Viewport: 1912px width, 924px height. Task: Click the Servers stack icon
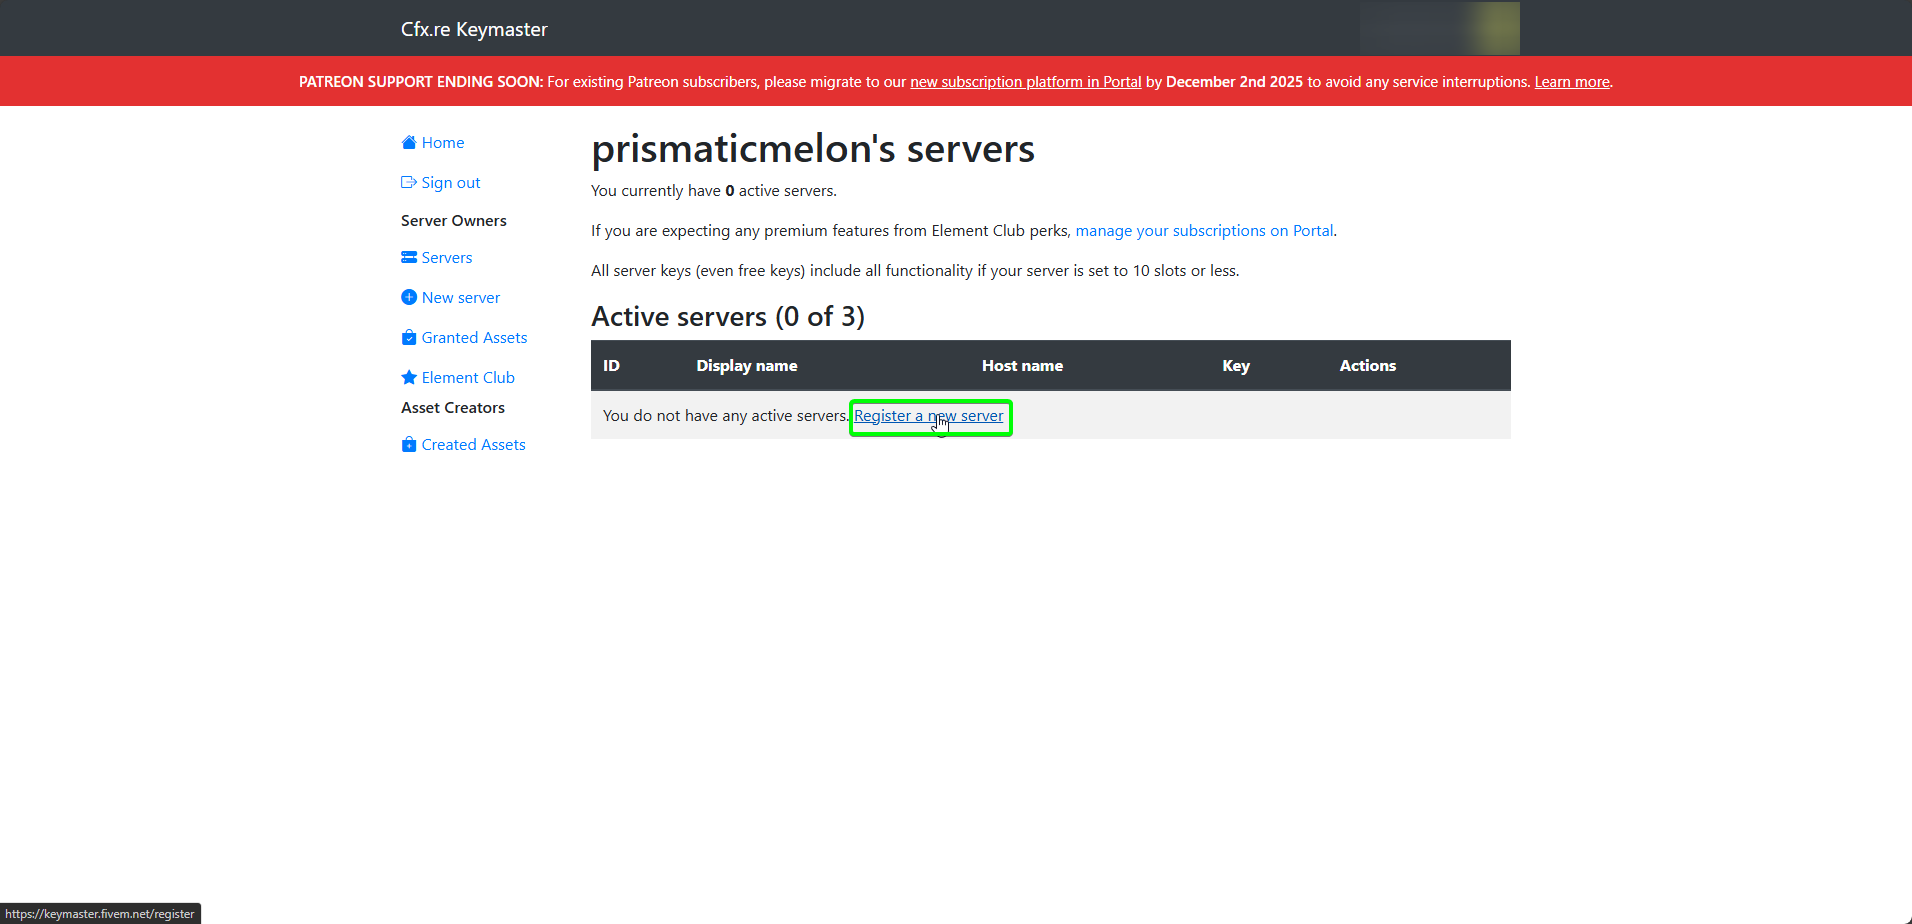pos(408,257)
